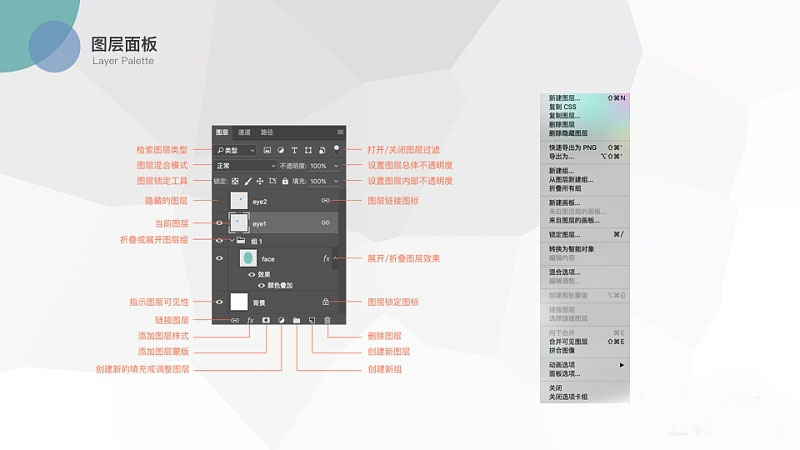Image resolution: width=800 pixels, height=450 pixels.
Task: Open the blend mode dropdown 正常
Action: 245,165
